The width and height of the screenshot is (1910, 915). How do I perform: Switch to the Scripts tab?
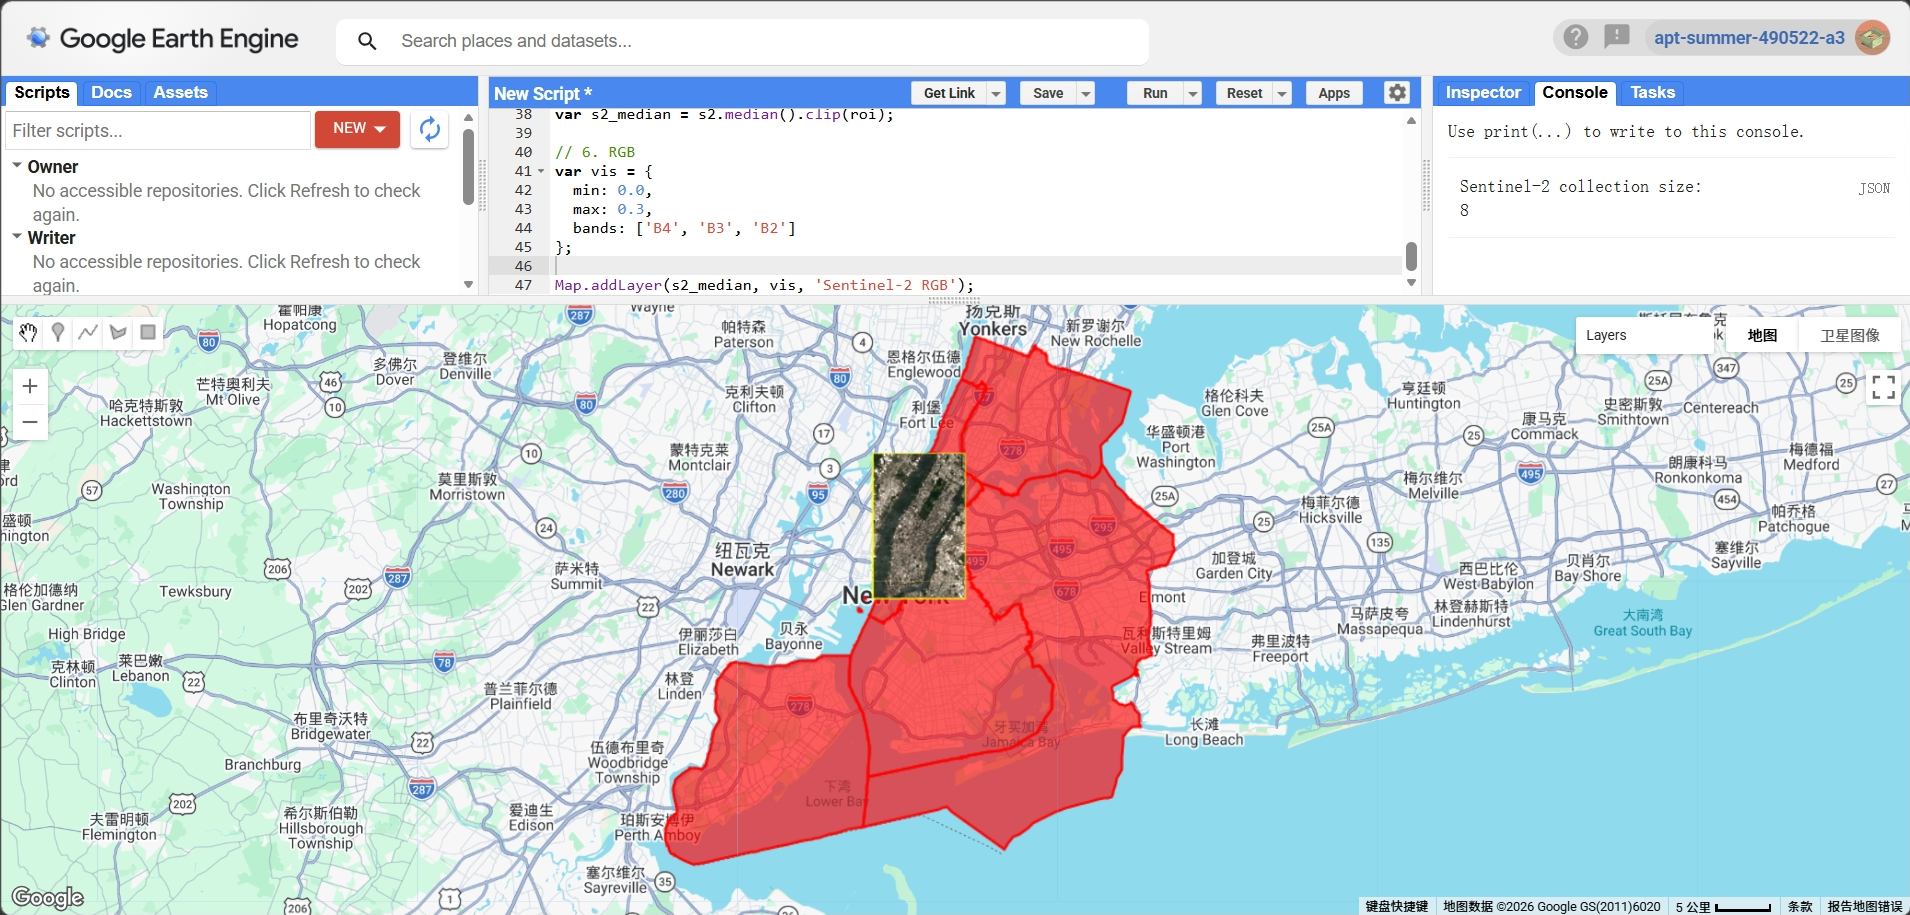tap(42, 92)
